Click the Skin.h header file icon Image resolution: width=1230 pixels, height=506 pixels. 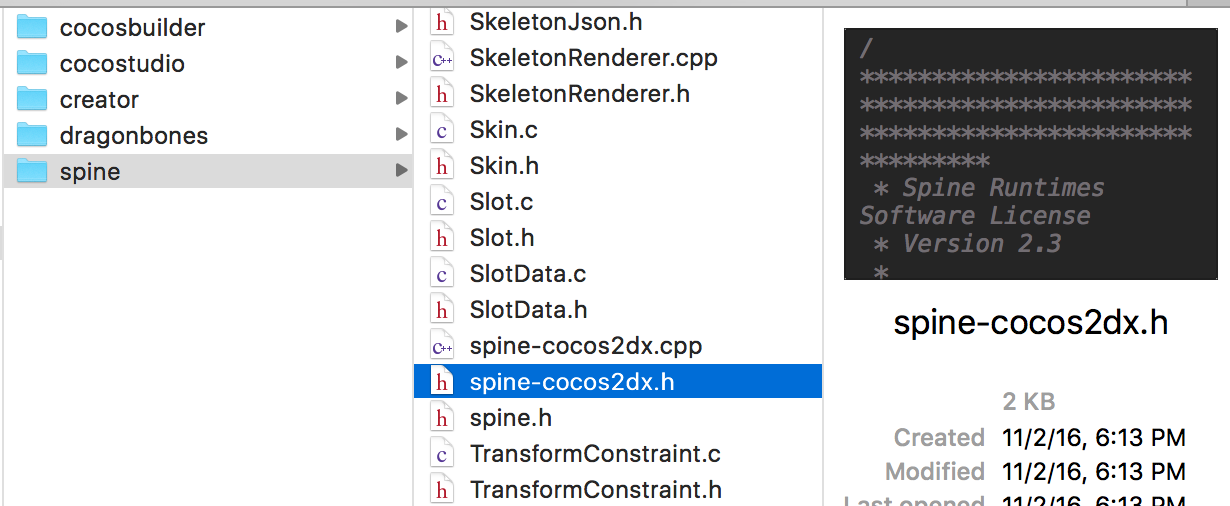(x=441, y=166)
